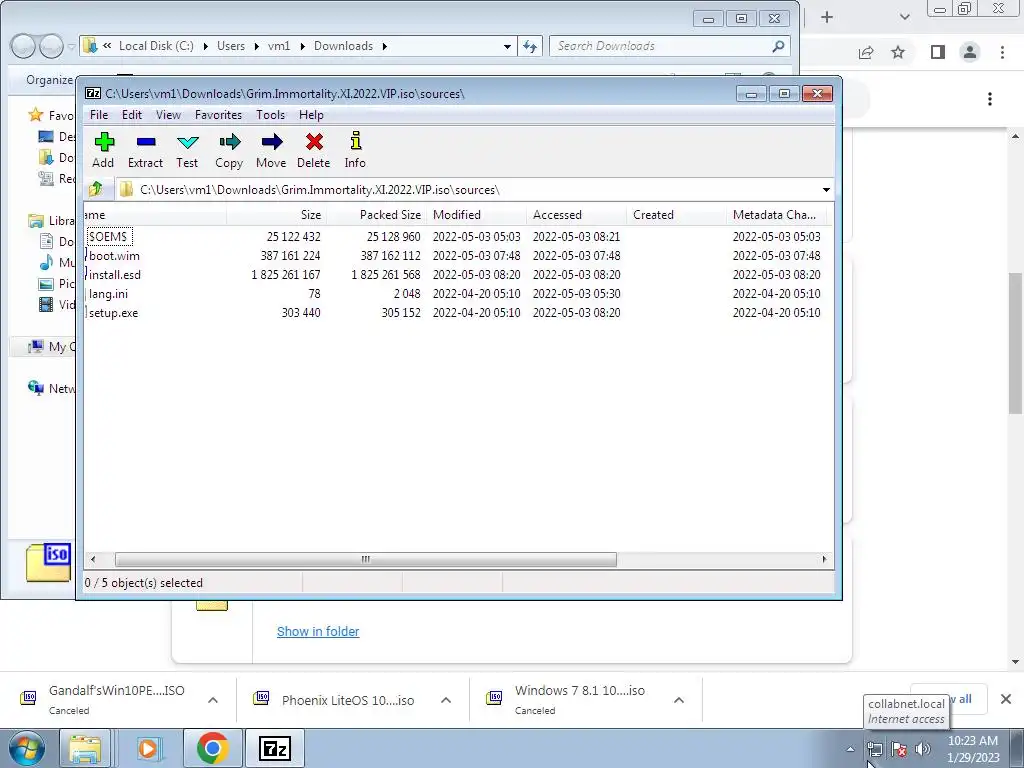This screenshot has width=1024, height=768.
Task: Toggle Chrome side panel icon
Action: [x=938, y=52]
